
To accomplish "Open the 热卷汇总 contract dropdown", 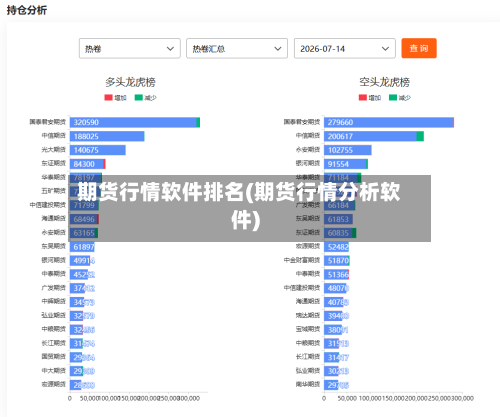I will click(x=237, y=49).
